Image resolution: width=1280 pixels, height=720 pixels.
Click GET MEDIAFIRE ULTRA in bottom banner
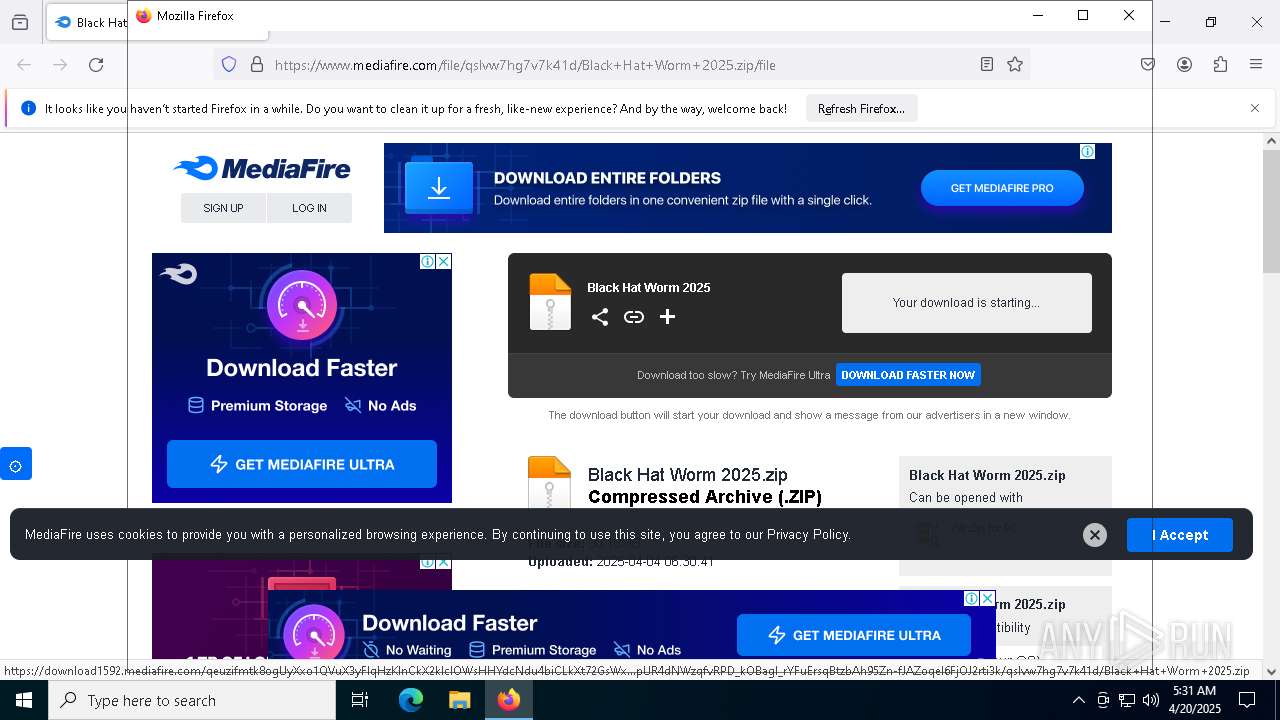[x=854, y=635]
